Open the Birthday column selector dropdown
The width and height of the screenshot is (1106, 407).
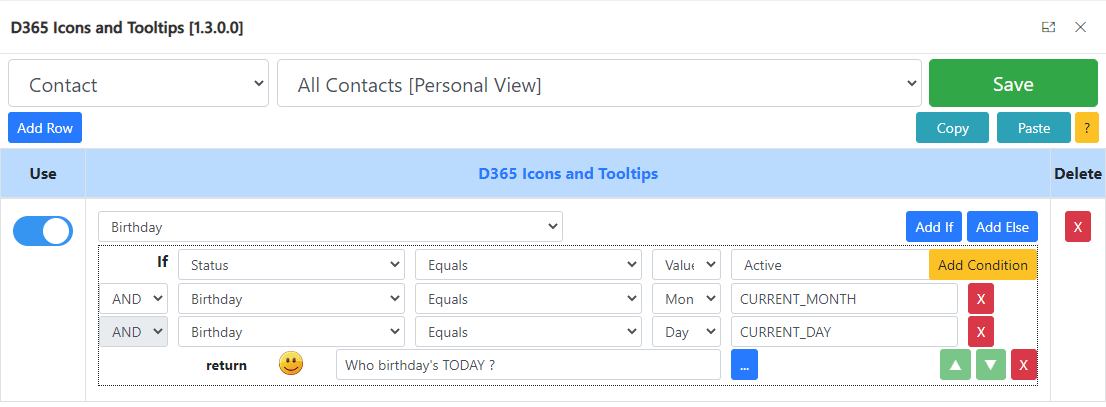330,227
